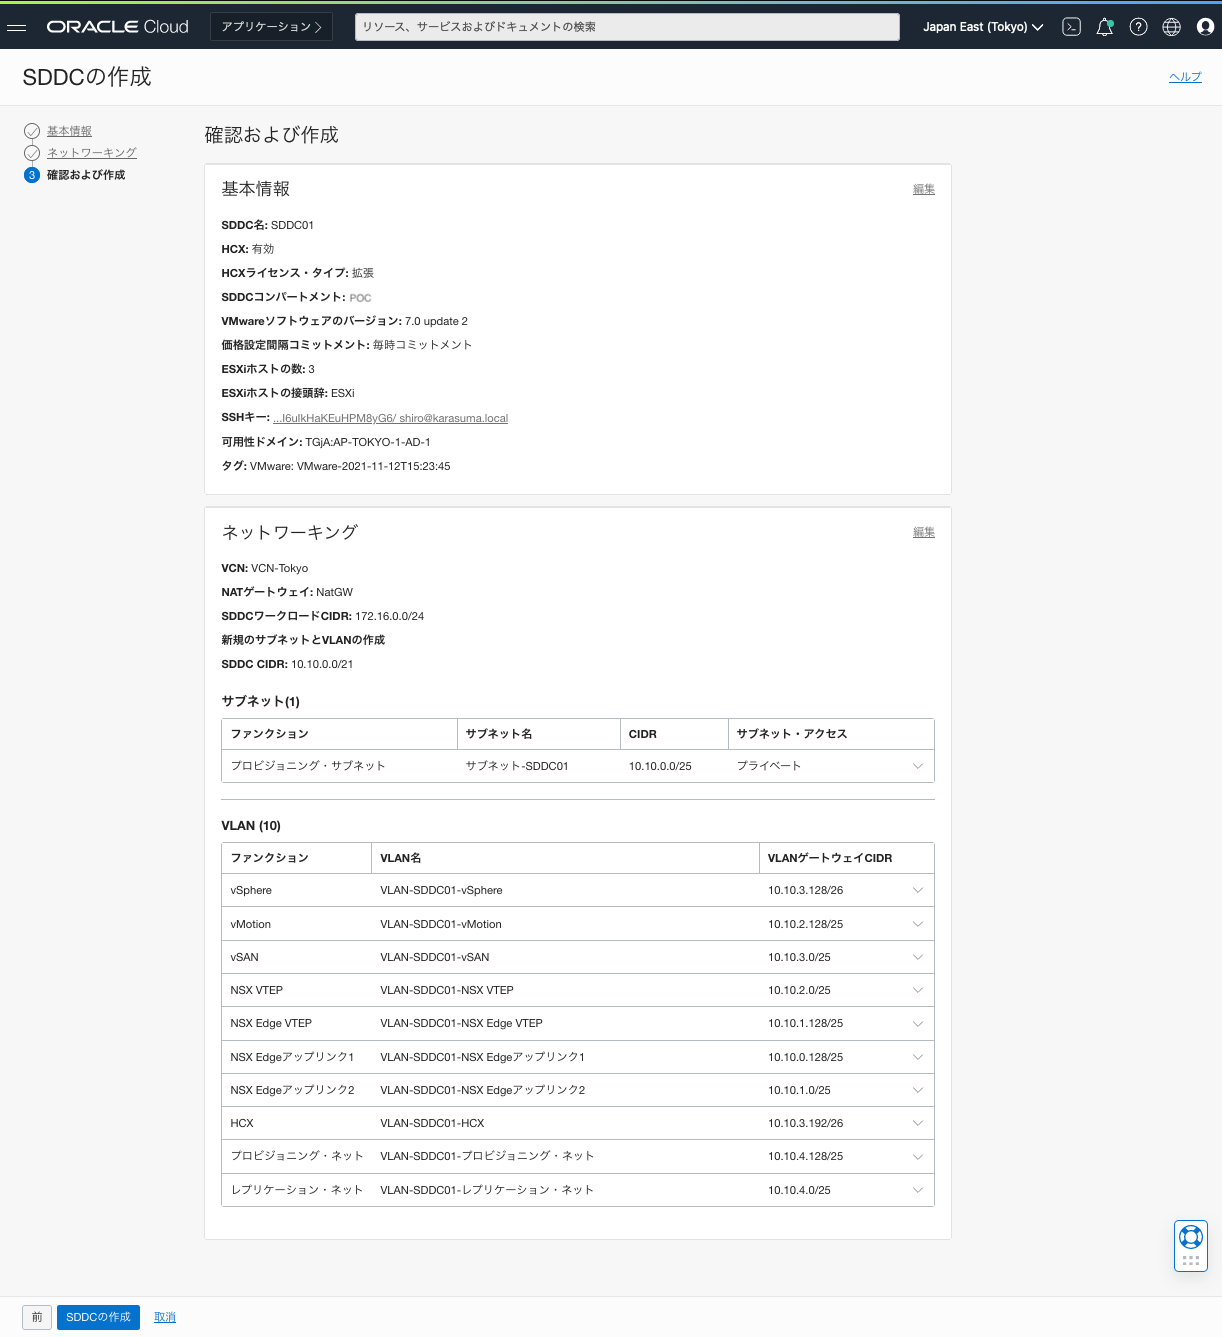Open the SSH key link
The width and height of the screenshot is (1222, 1337).
click(x=390, y=418)
